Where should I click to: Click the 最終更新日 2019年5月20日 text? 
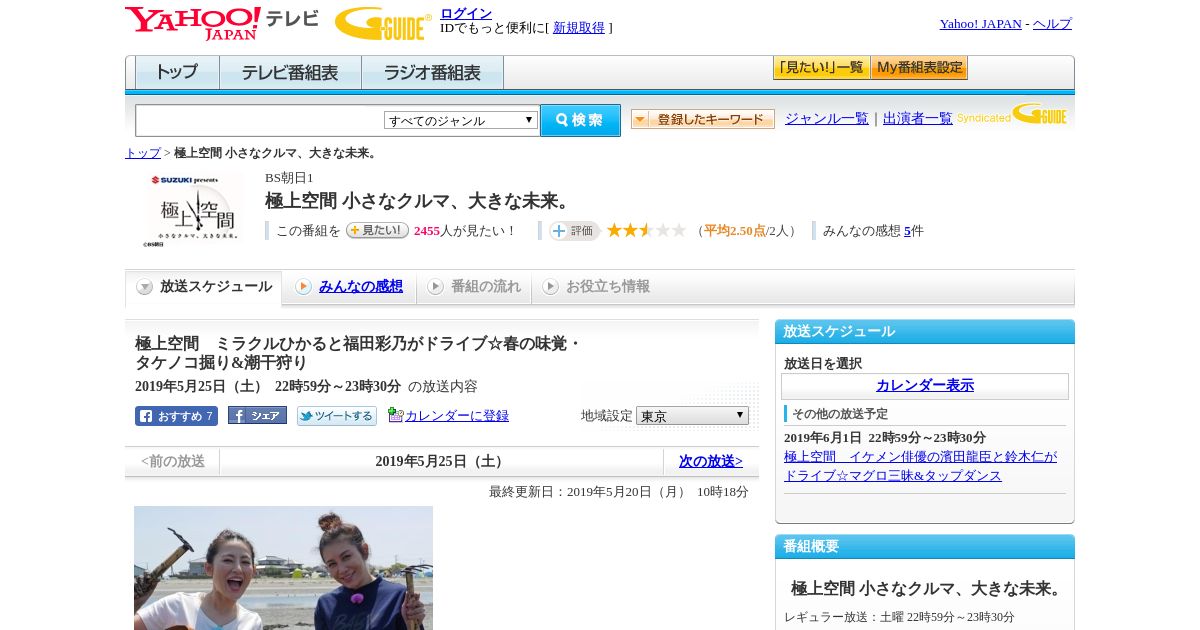click(619, 492)
